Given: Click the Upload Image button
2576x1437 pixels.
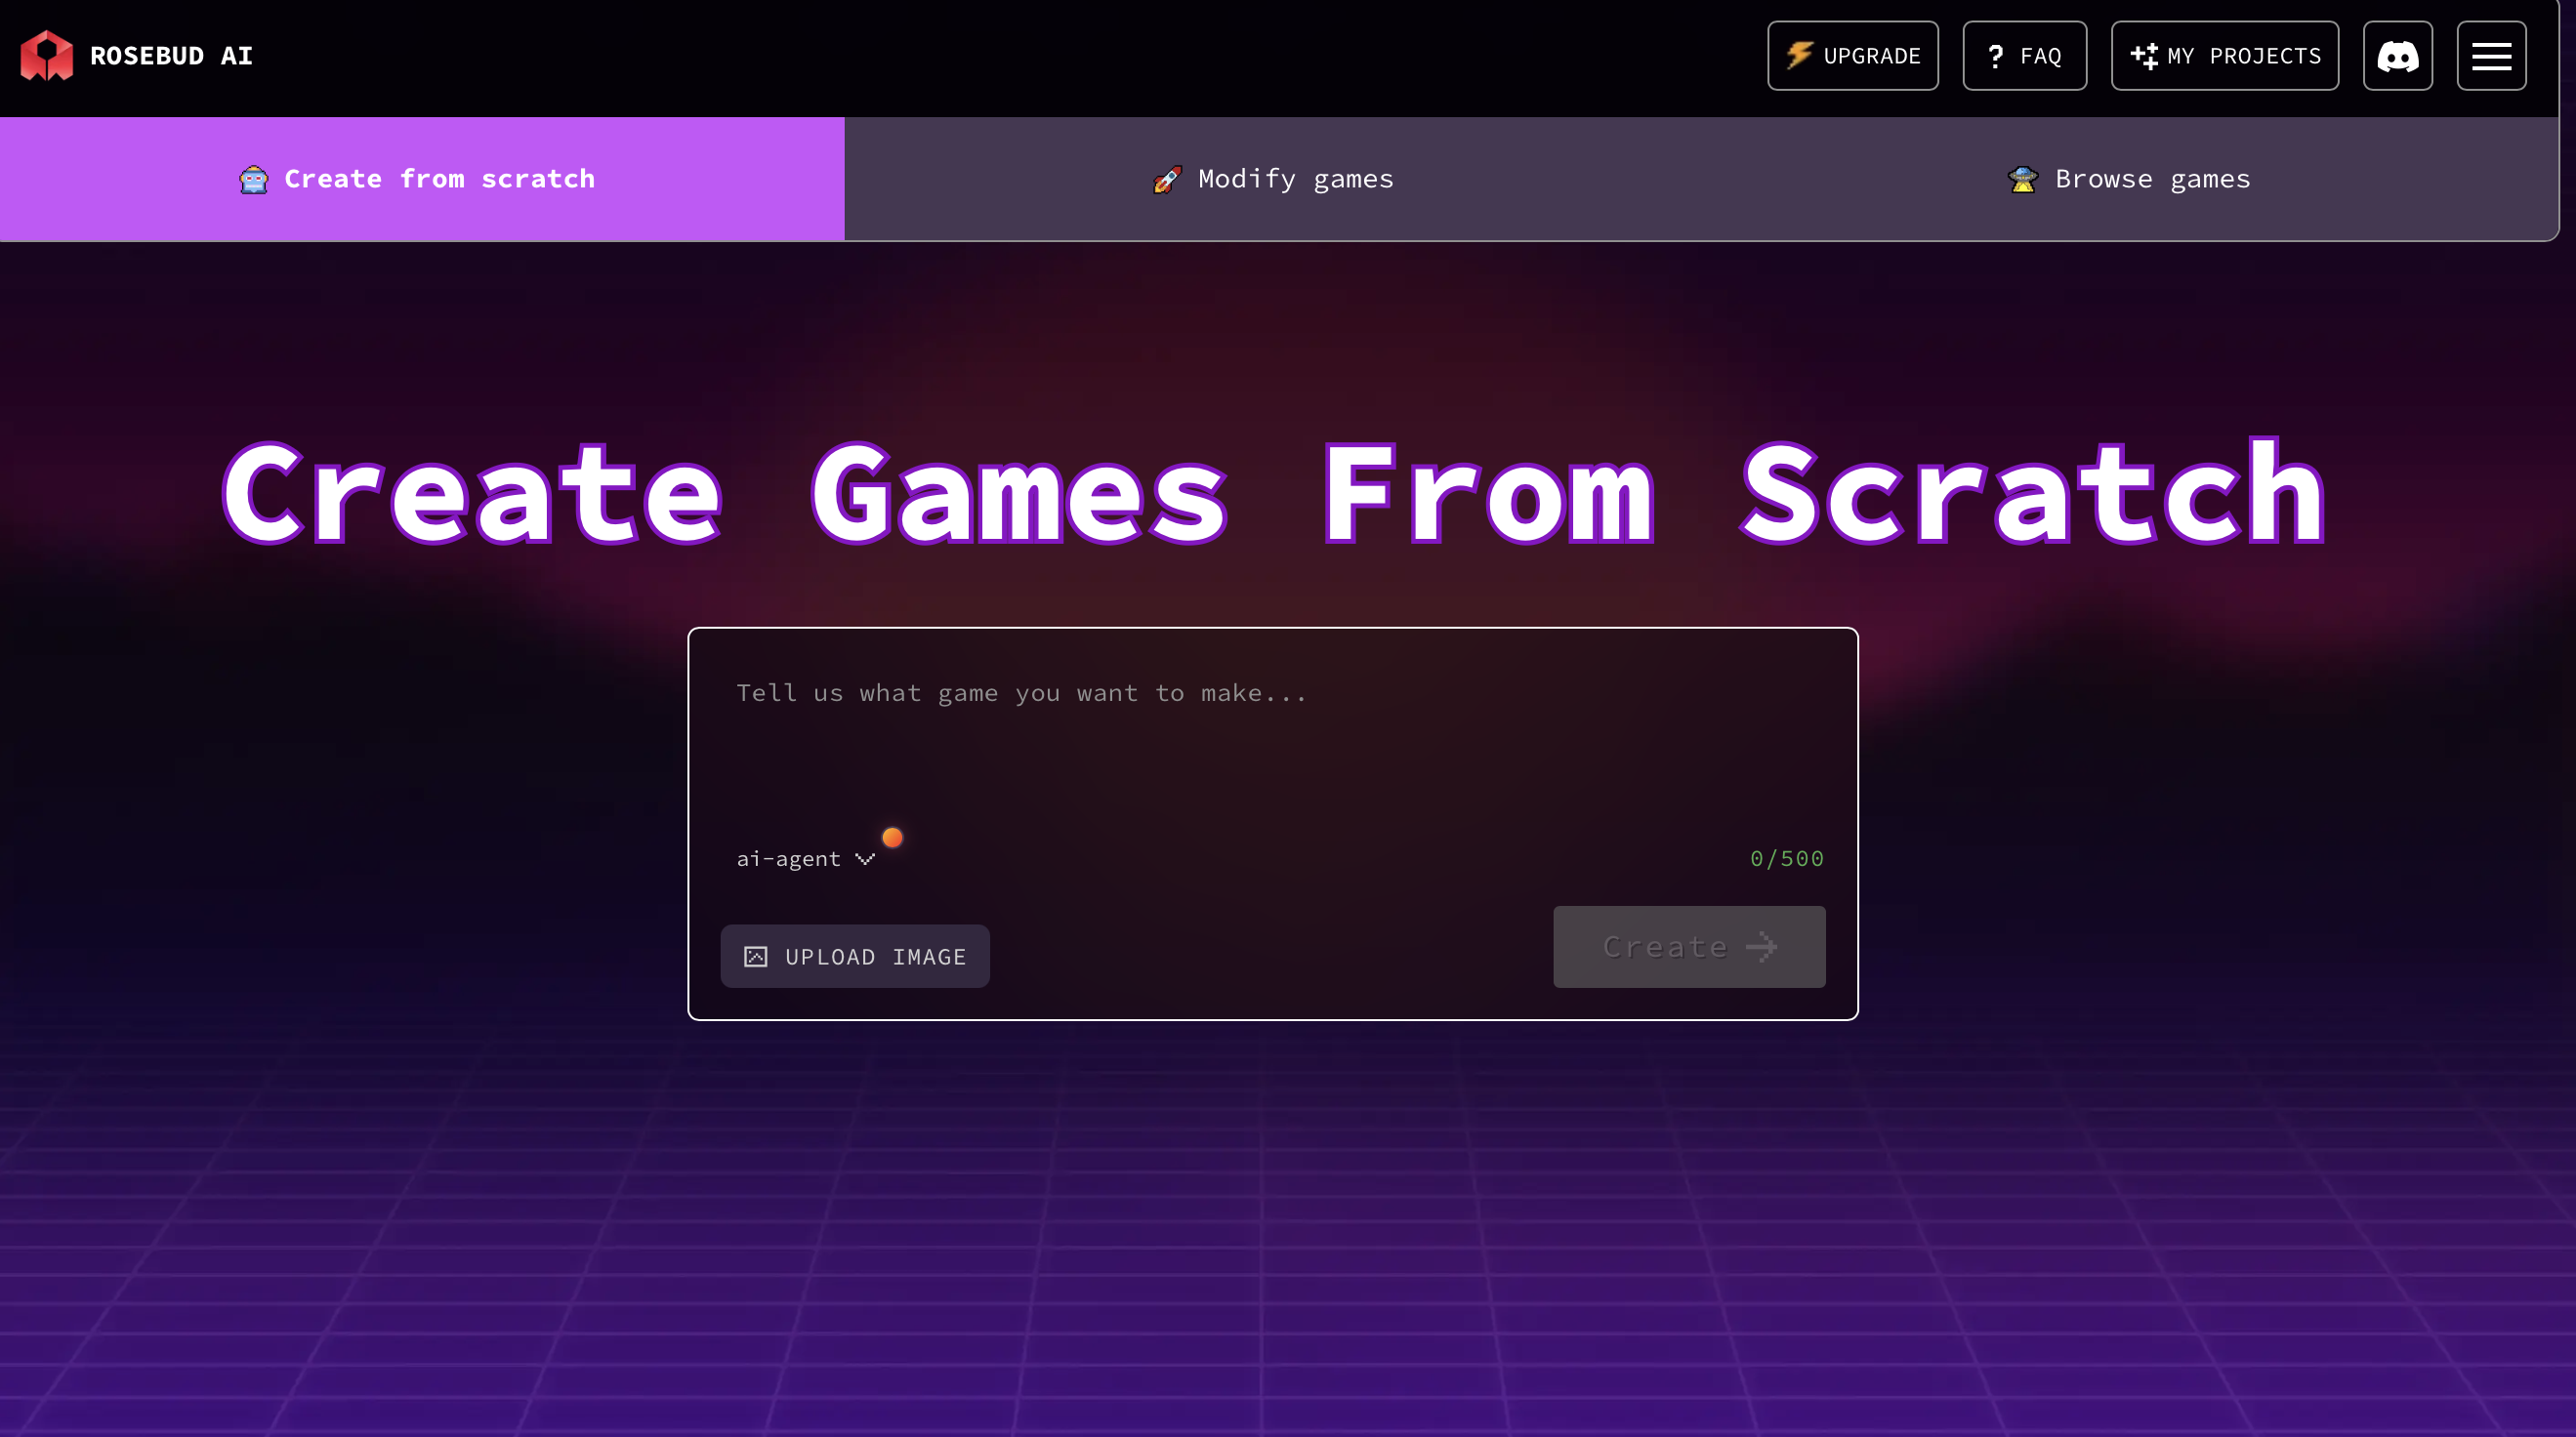Looking at the screenshot, I should click(x=855, y=956).
